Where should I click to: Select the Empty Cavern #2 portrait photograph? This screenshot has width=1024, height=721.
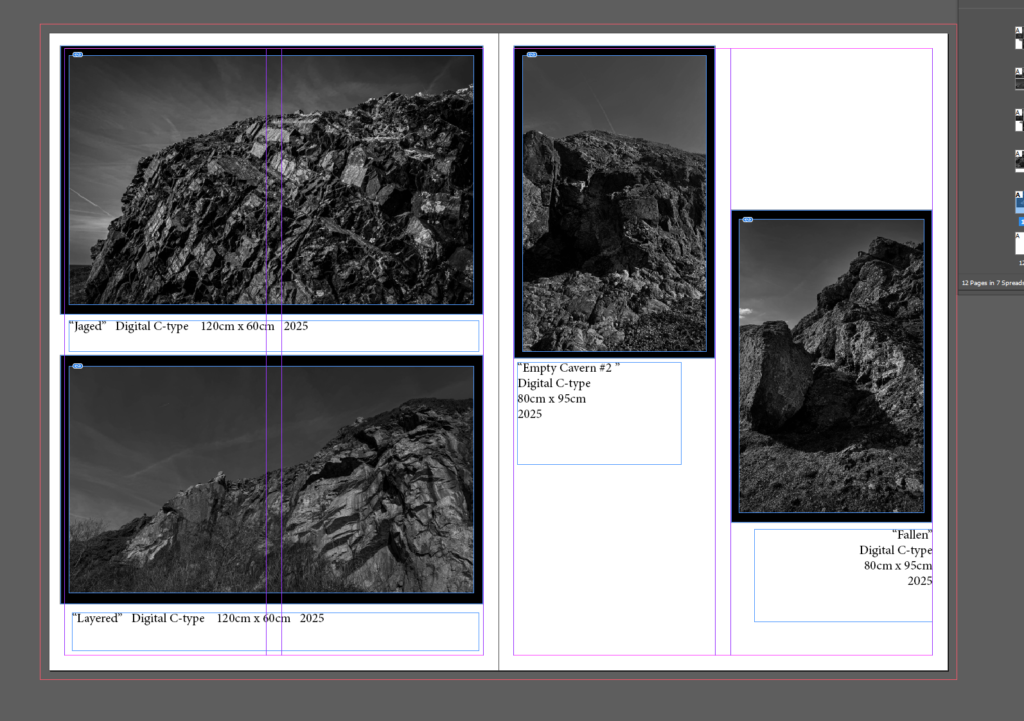click(x=615, y=202)
